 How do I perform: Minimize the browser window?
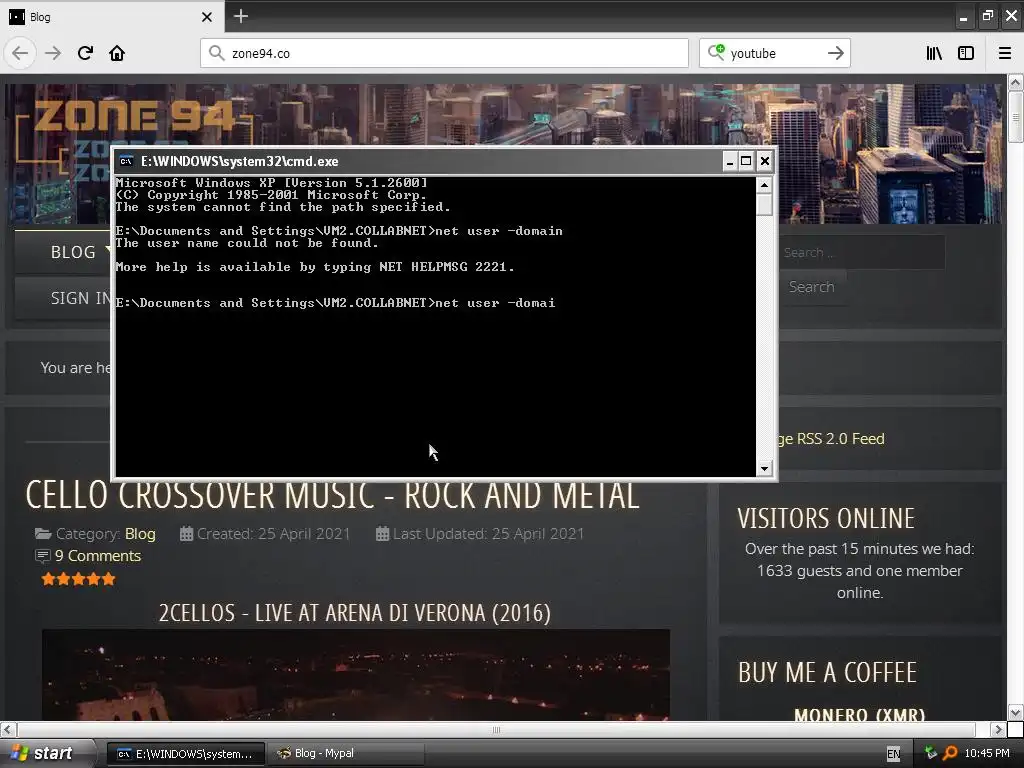coord(963,17)
